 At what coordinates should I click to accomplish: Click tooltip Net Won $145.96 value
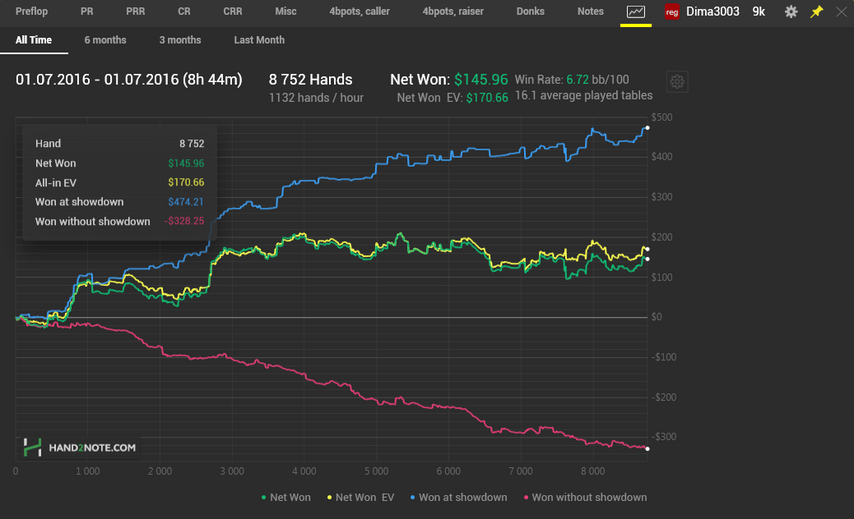click(x=186, y=163)
